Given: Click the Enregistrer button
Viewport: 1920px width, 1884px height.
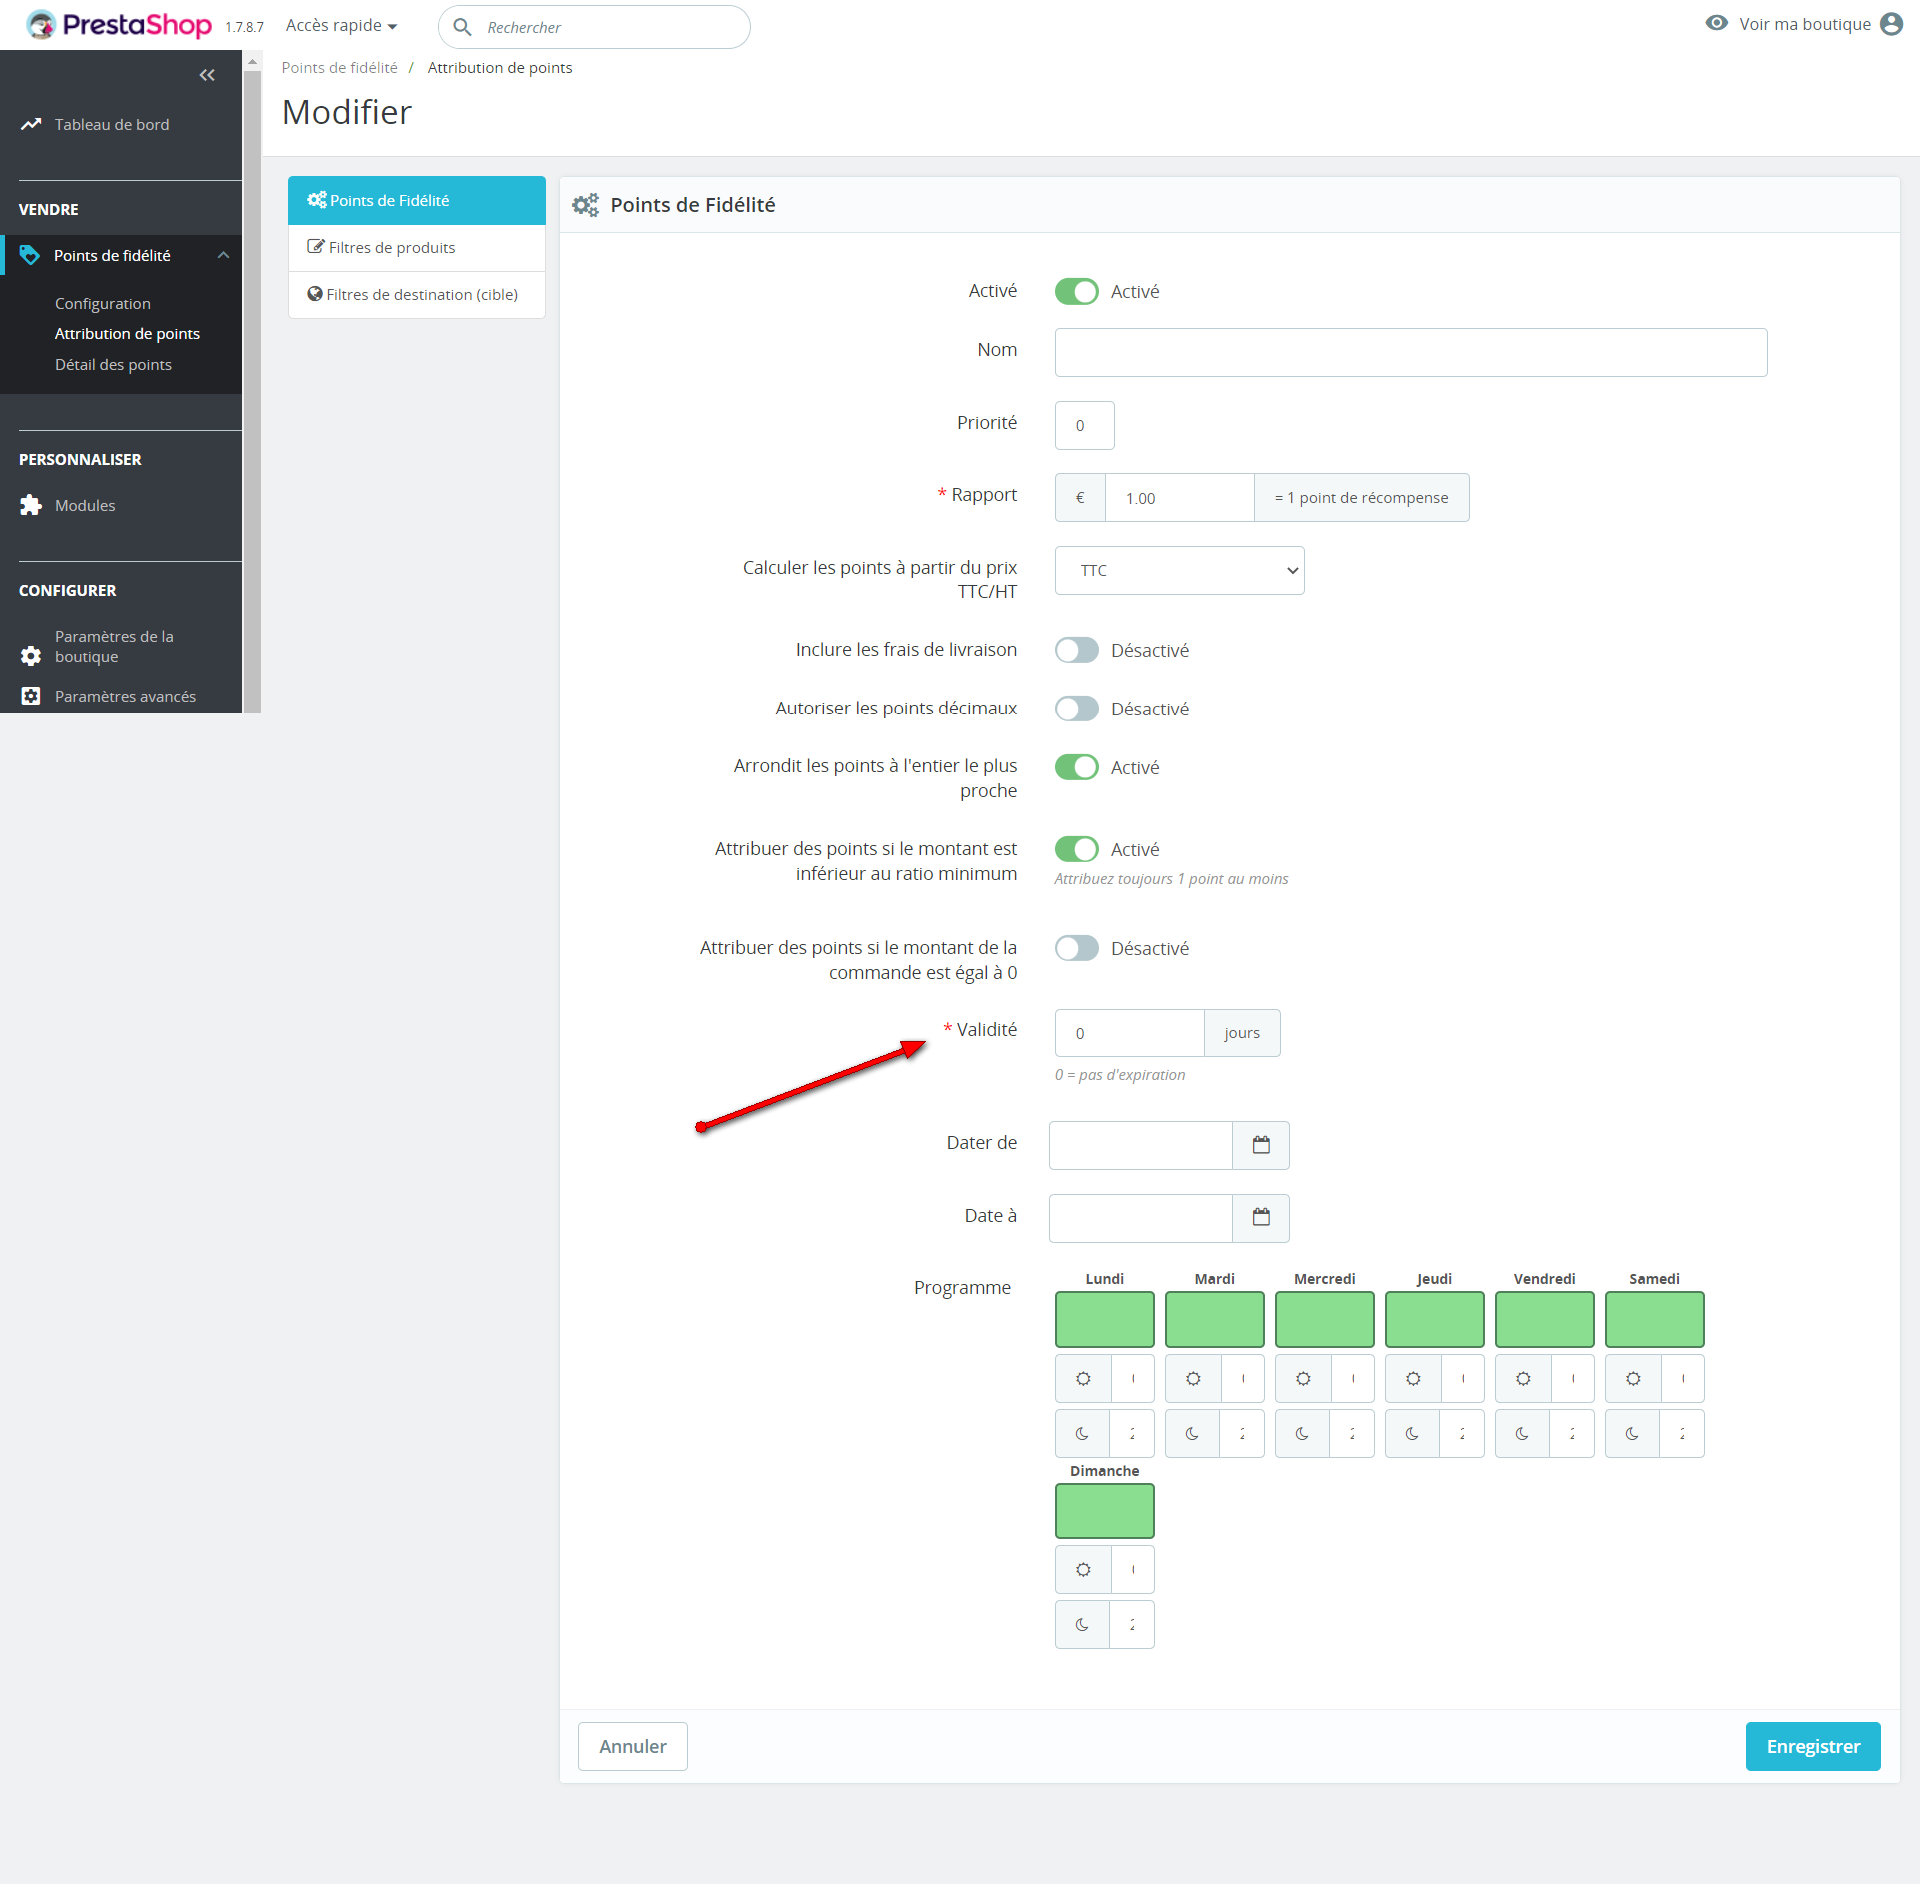Looking at the screenshot, I should click(x=1812, y=1746).
